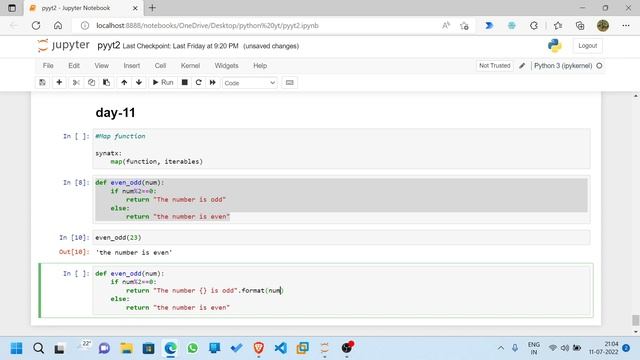The height and width of the screenshot is (360, 640).
Task: Open the File menu
Action: point(48,66)
